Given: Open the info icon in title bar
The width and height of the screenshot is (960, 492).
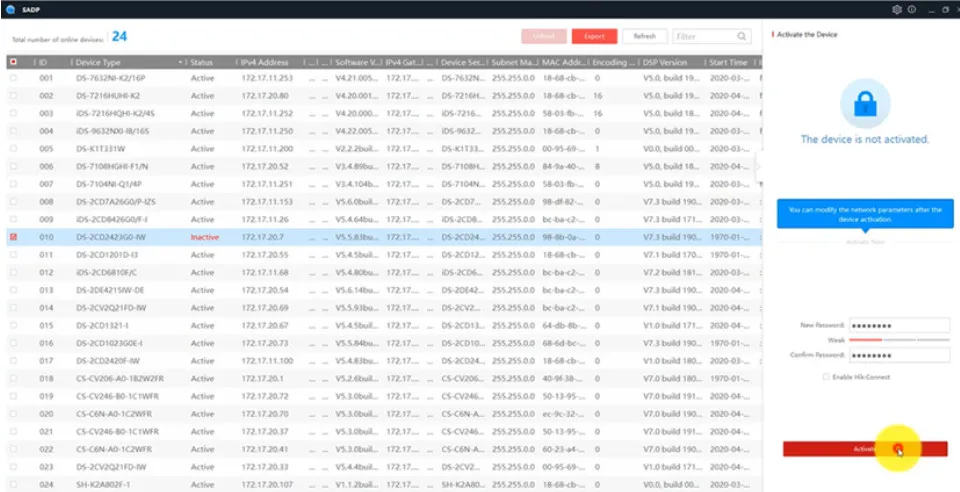Looking at the screenshot, I should [912, 10].
